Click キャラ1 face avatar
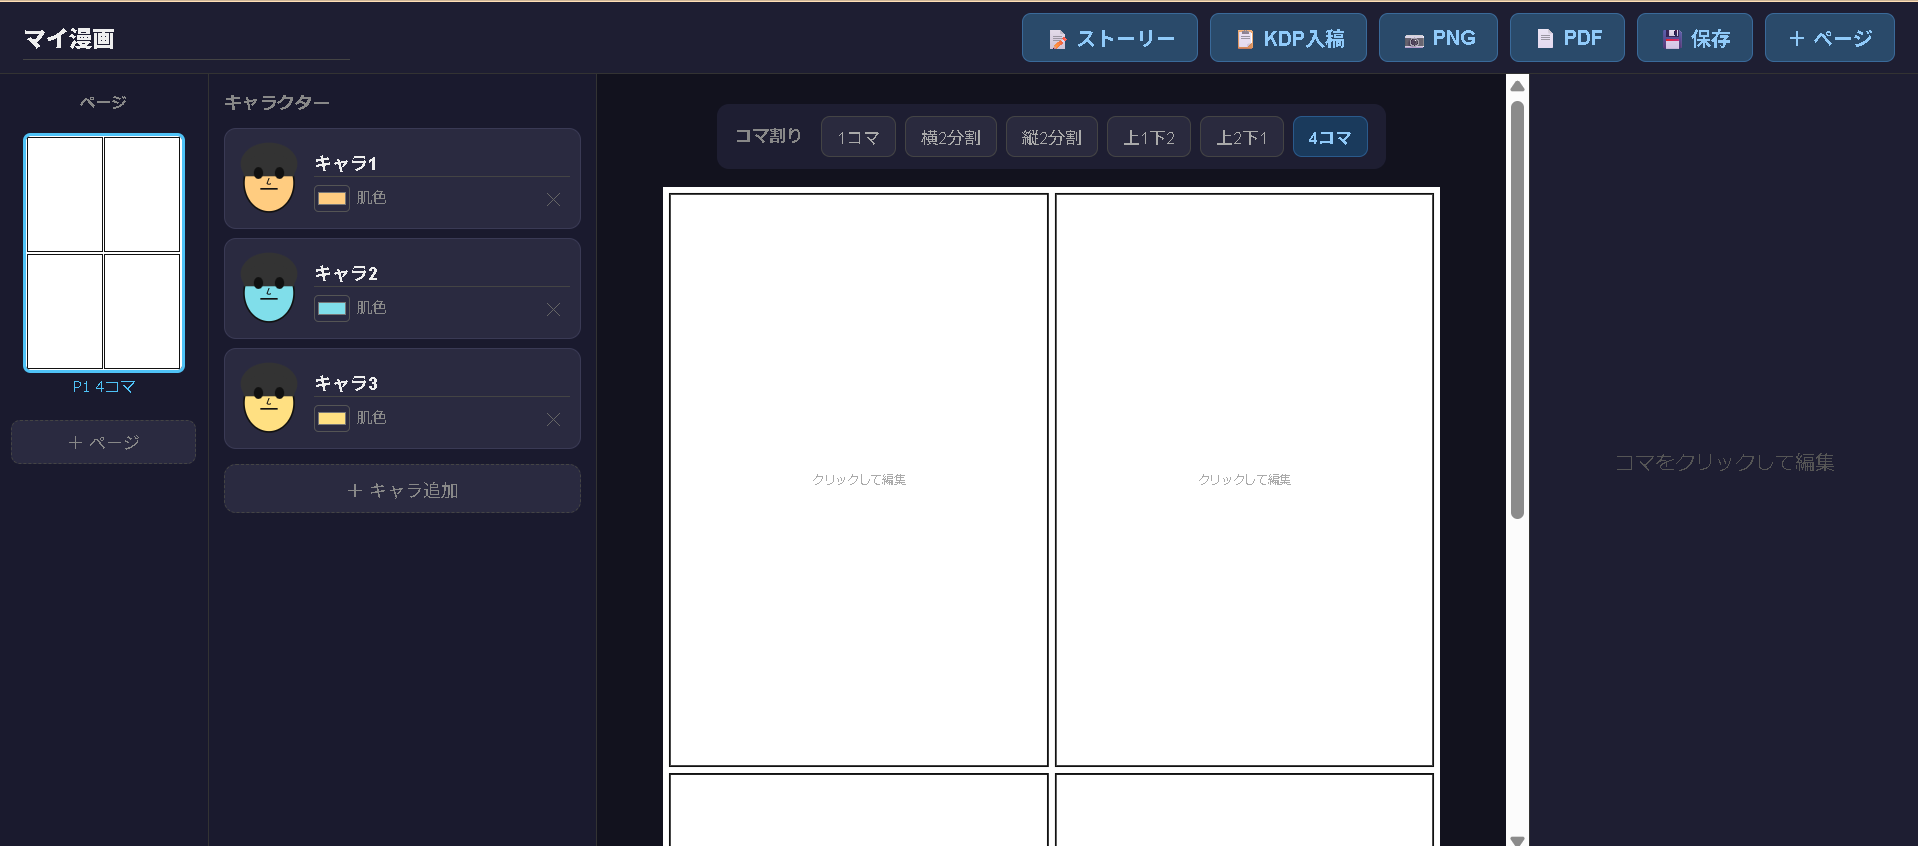Image resolution: width=1918 pixels, height=846 pixels. (269, 179)
